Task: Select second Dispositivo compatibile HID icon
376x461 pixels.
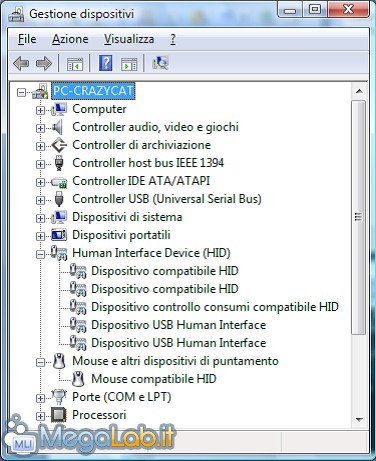Action: (x=78, y=289)
